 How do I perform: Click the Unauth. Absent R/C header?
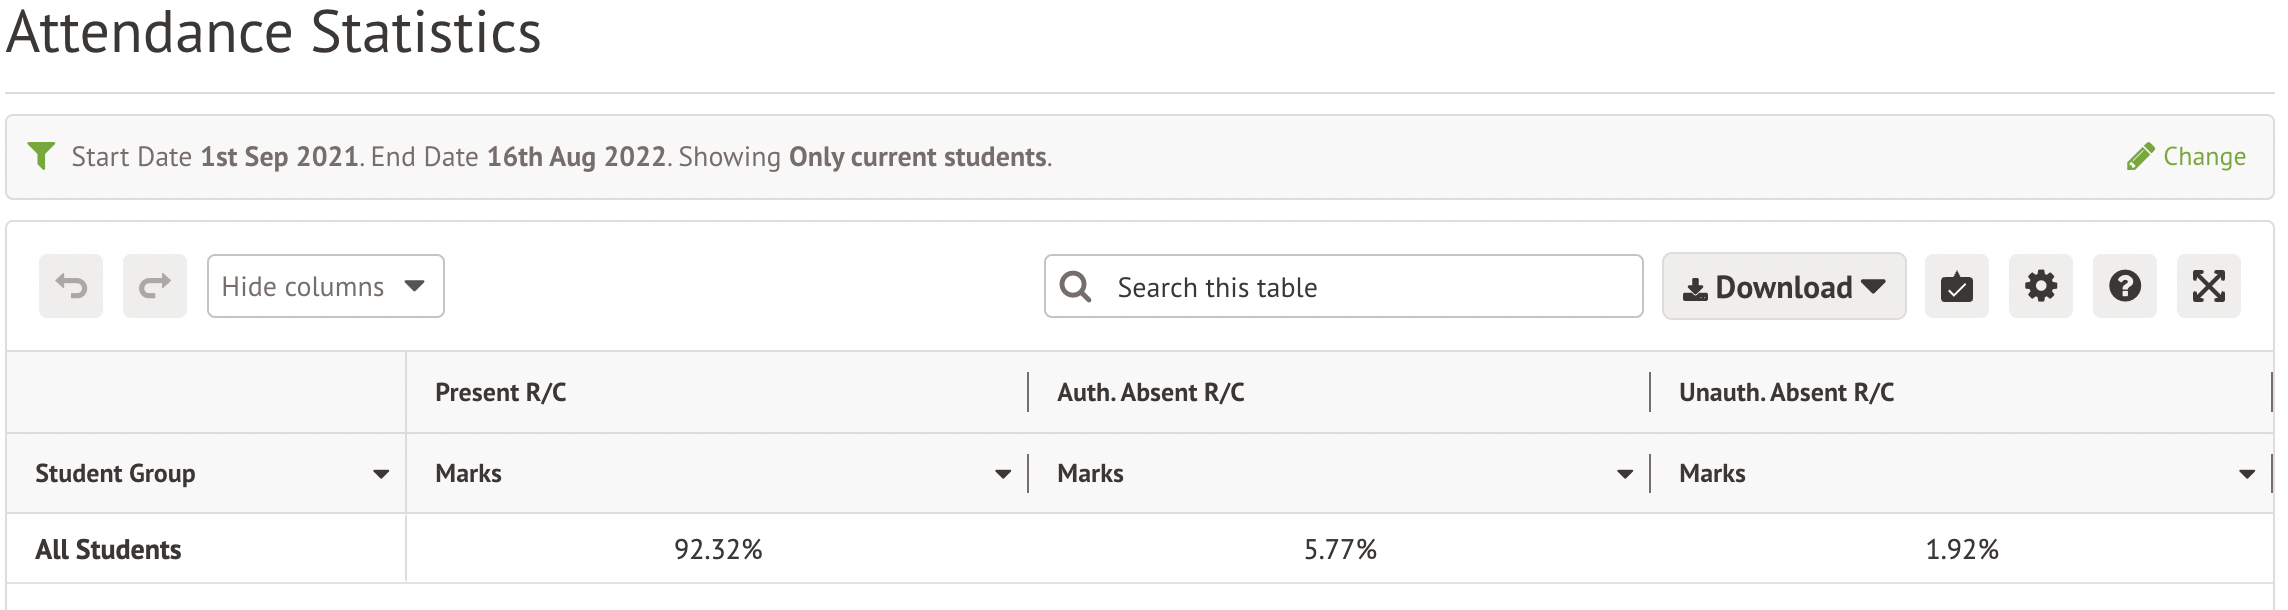point(1786,392)
